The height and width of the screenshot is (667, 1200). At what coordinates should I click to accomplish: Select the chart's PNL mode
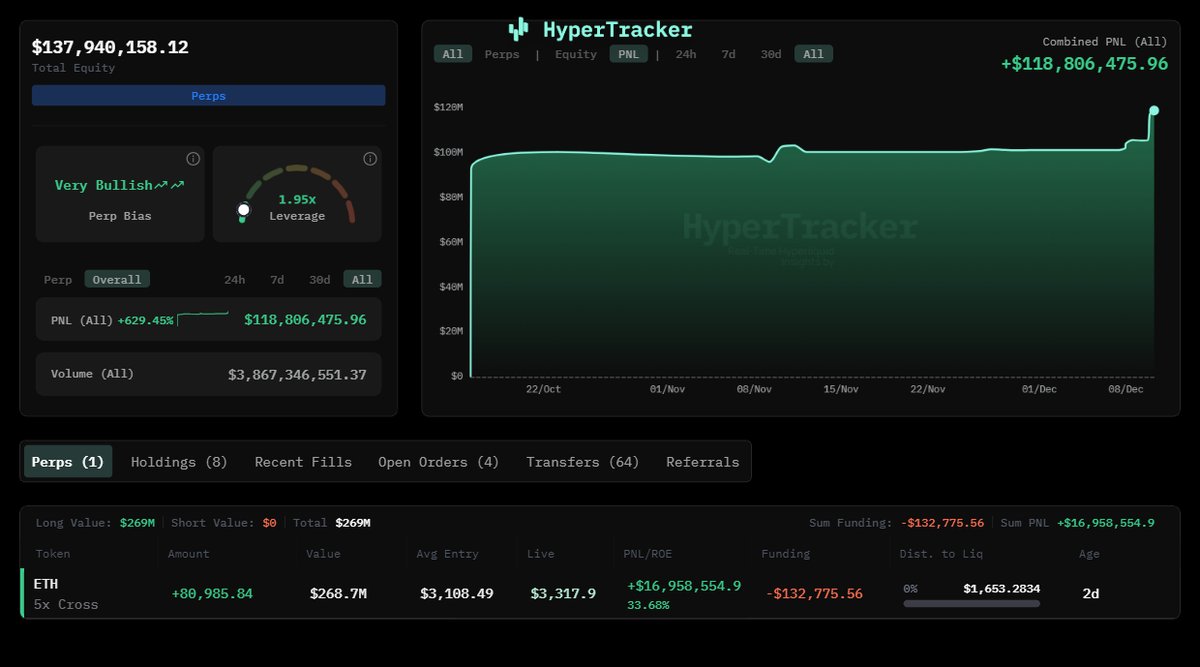pos(628,54)
